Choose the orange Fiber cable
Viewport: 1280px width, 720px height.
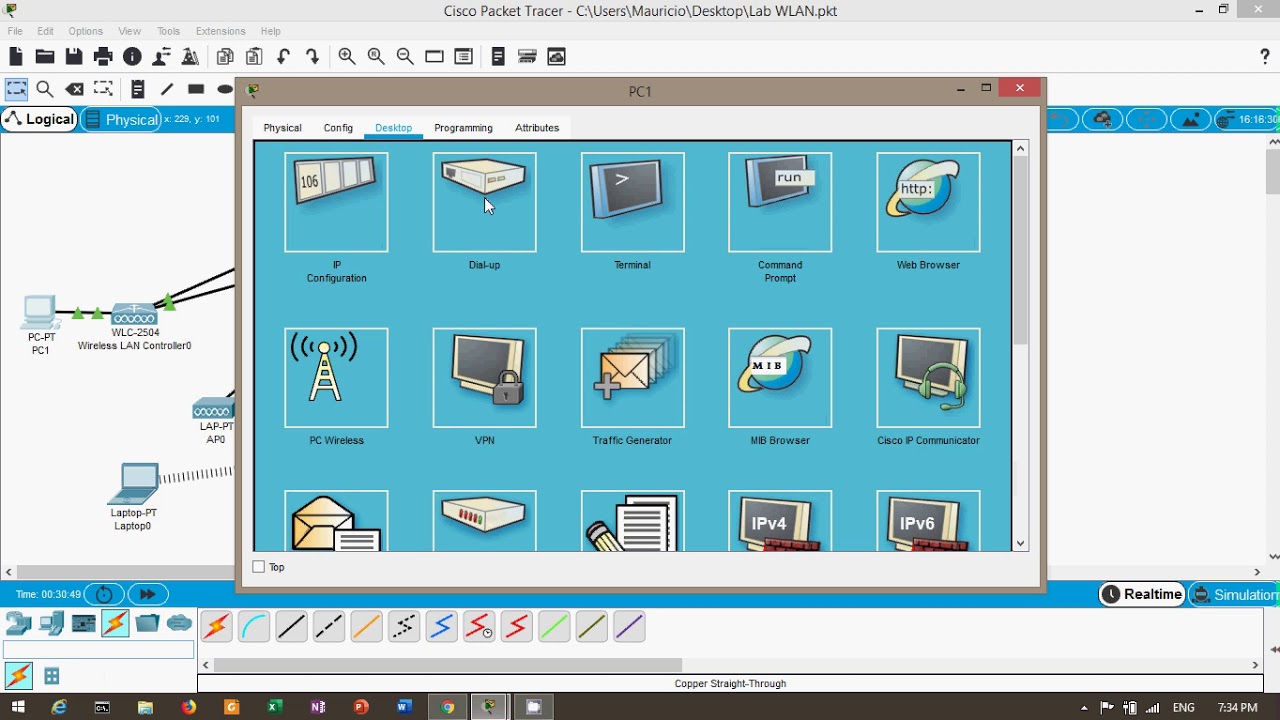pyautogui.click(x=366, y=627)
